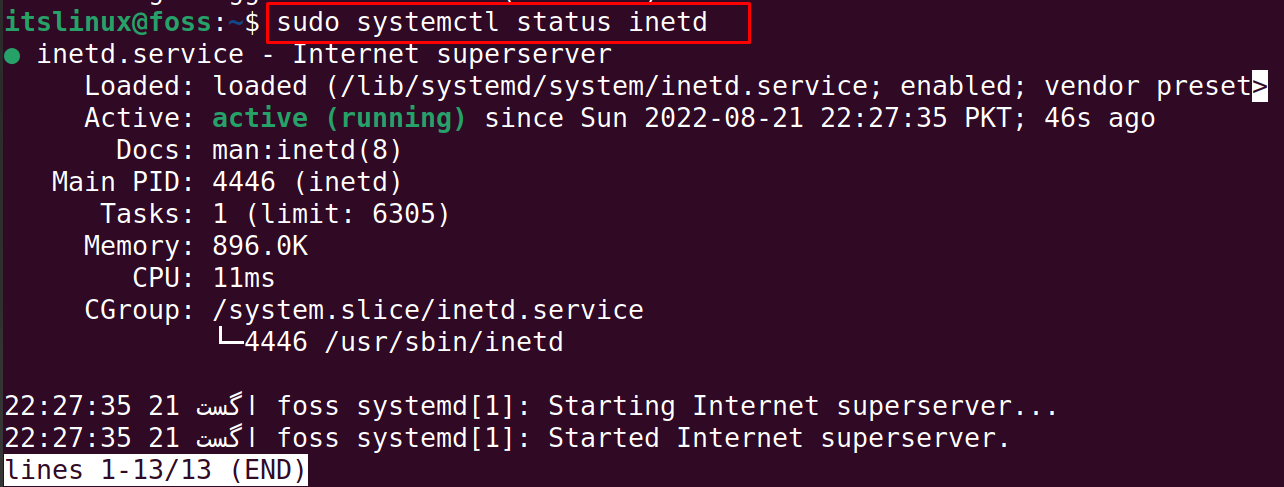
Task: Click the Loaded: label in the status output
Action: (140, 86)
